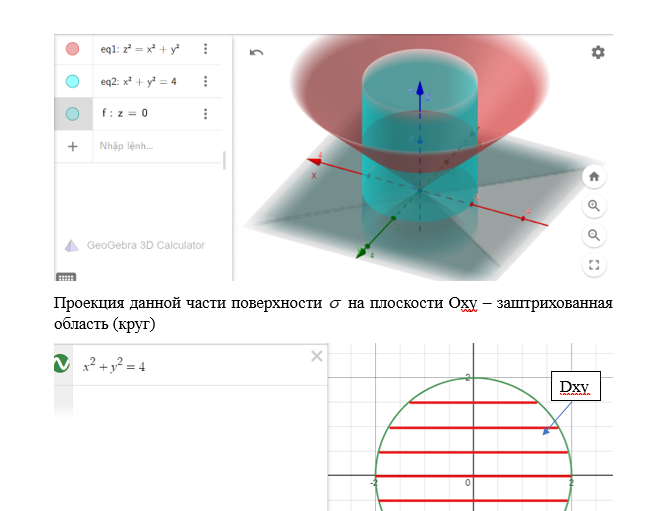Click the plus icon to add input
Image resolution: width=652 pixels, height=511 pixels.
point(73,146)
